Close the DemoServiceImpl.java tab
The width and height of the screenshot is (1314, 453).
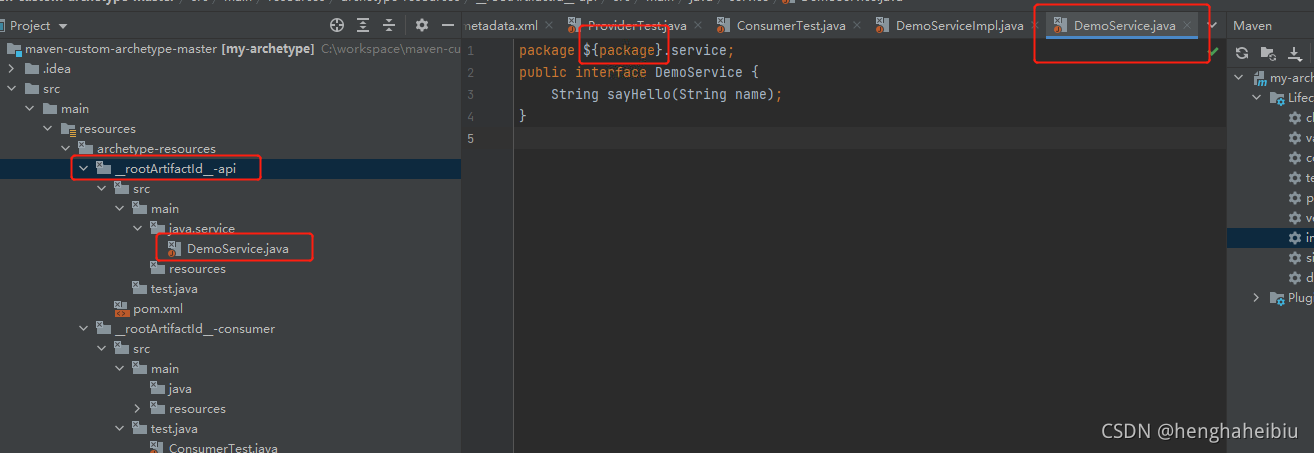(x=1034, y=26)
